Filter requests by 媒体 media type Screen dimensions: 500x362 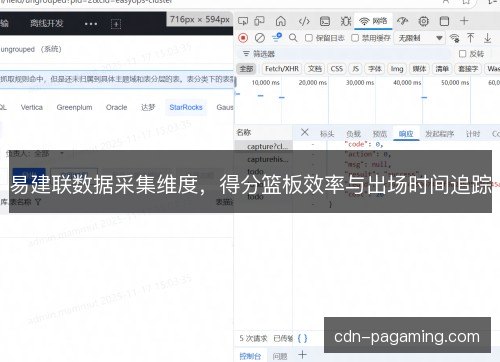pos(419,69)
